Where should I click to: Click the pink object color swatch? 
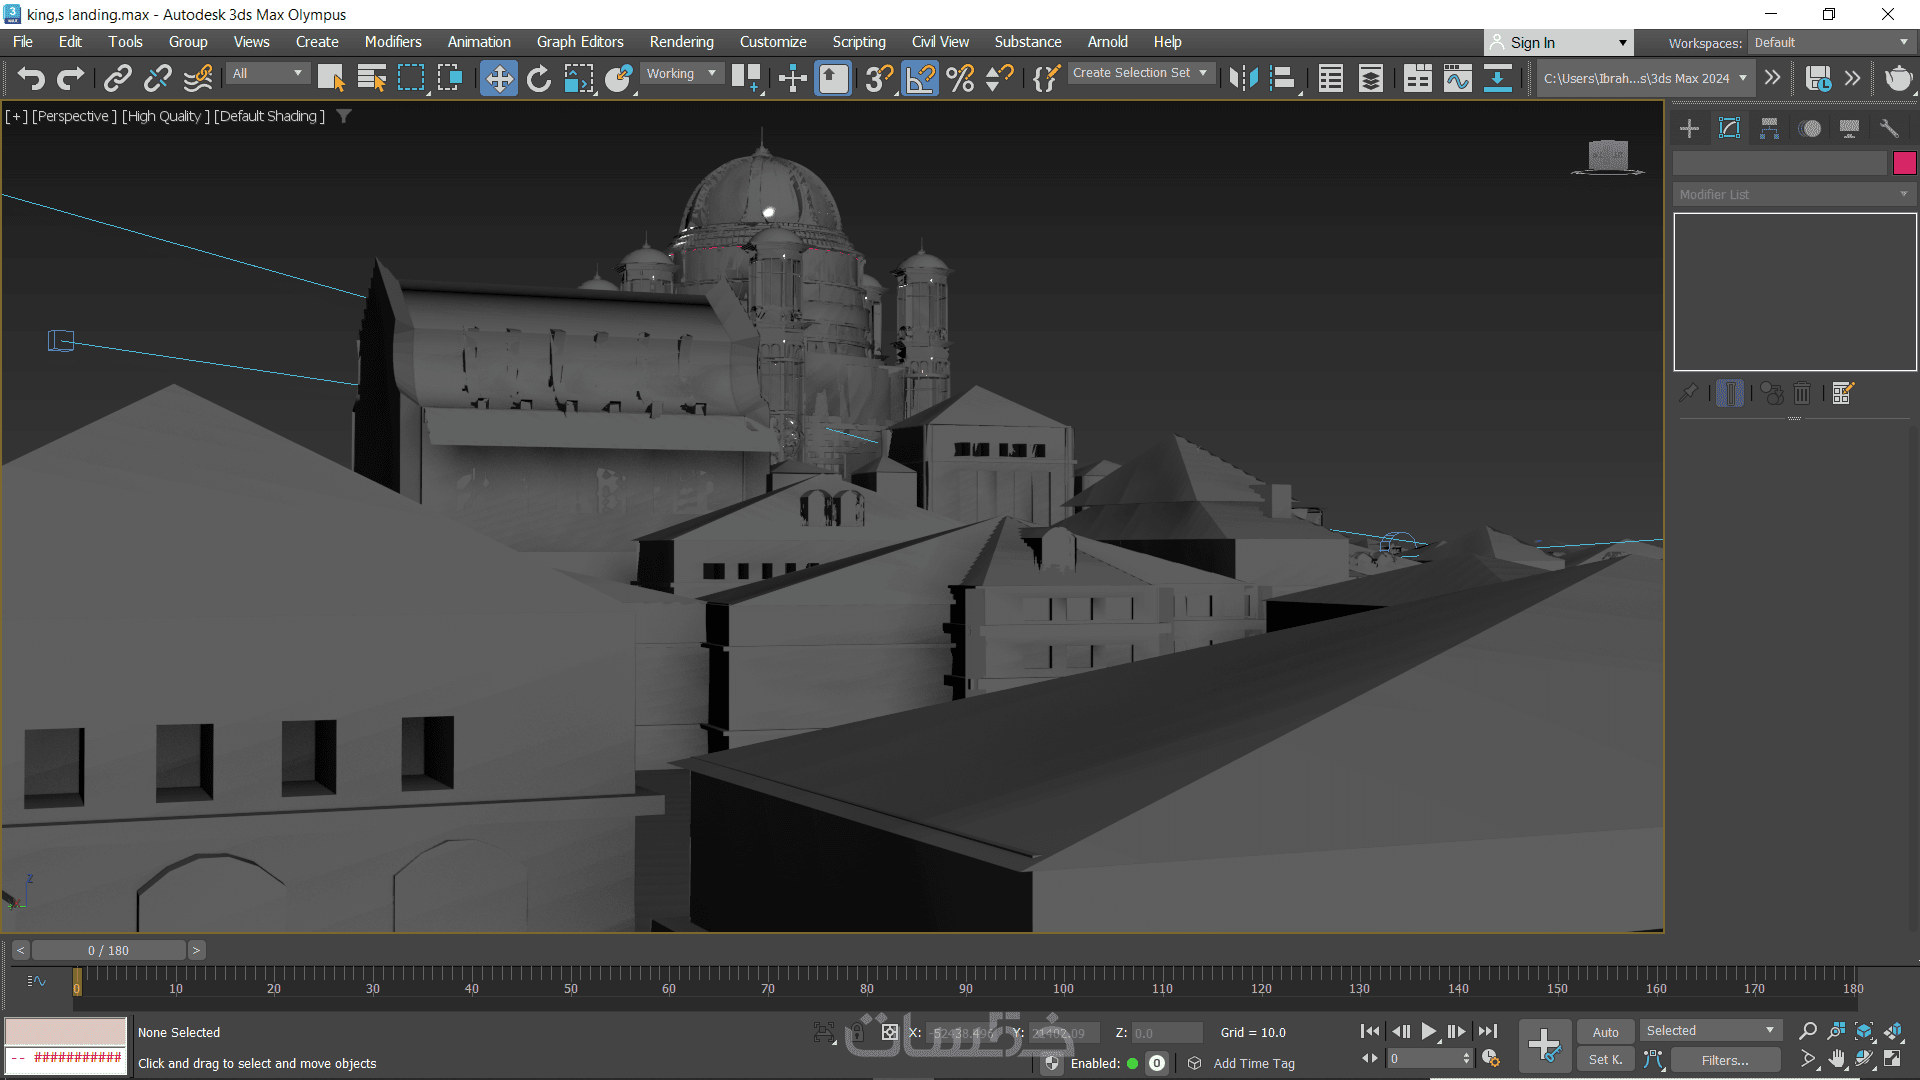point(1904,163)
